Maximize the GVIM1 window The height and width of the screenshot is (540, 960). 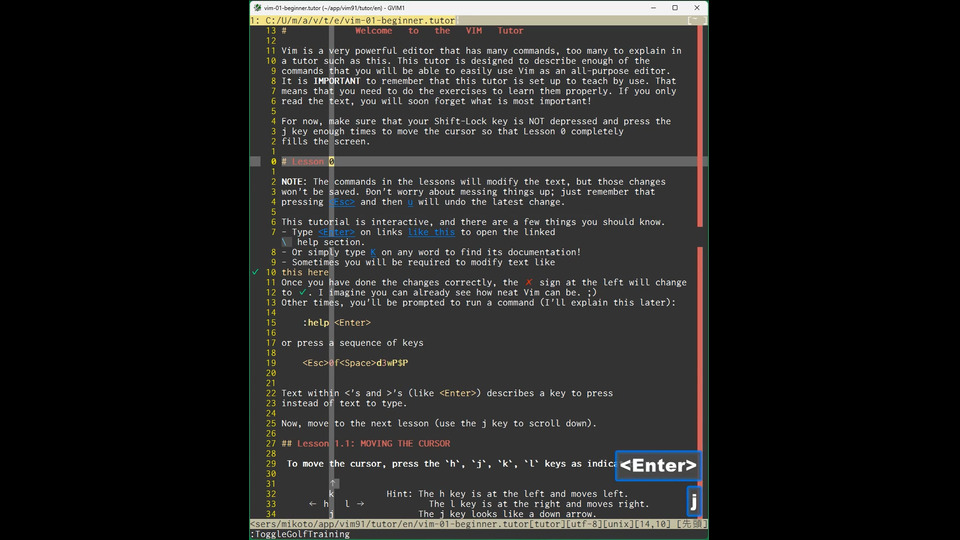[675, 8]
